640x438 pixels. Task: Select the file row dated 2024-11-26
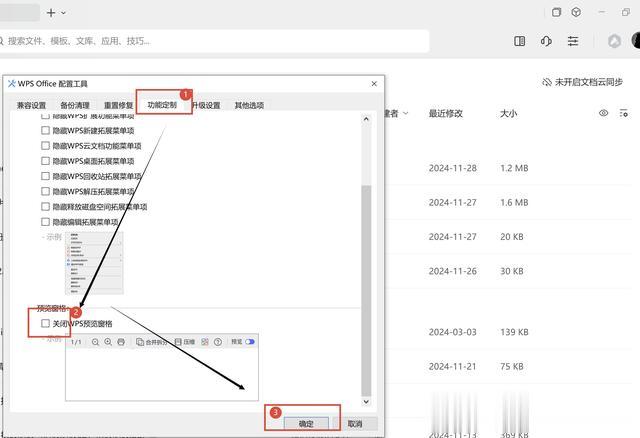[506, 271]
